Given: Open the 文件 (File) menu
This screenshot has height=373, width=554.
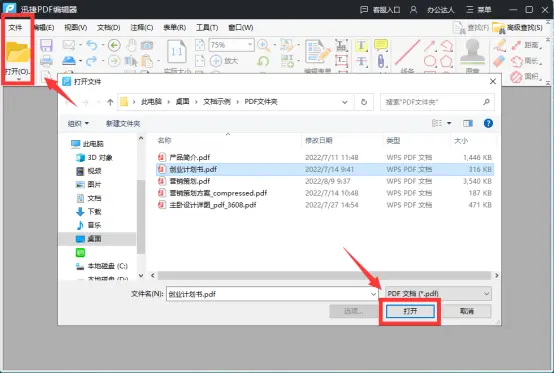Looking at the screenshot, I should [15, 28].
